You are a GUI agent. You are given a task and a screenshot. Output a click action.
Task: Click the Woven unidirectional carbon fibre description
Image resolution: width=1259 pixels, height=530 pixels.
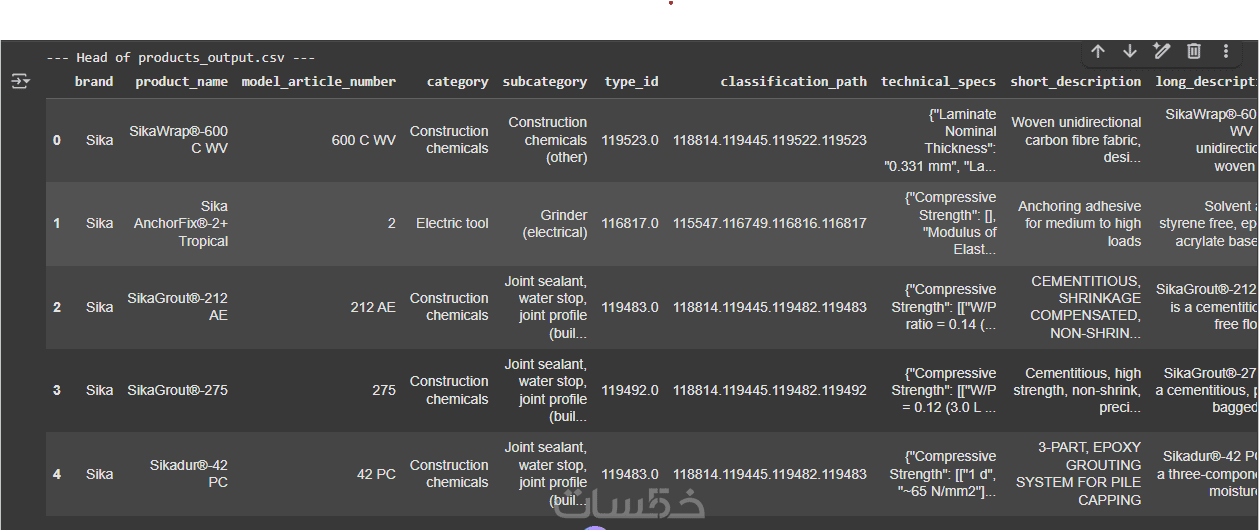1076,140
